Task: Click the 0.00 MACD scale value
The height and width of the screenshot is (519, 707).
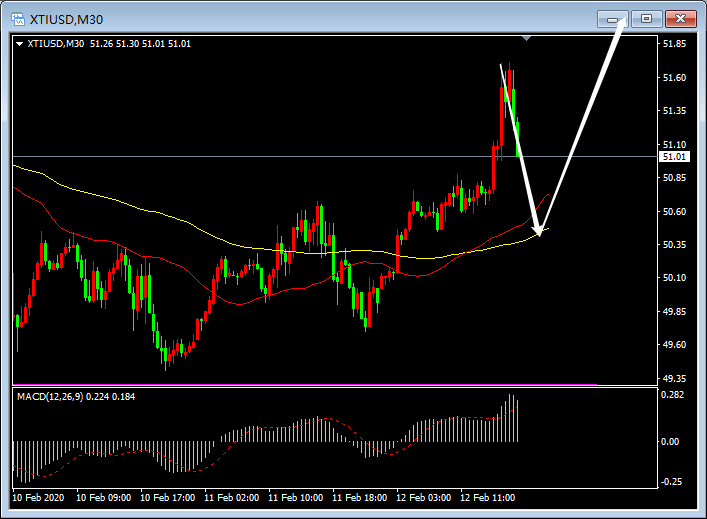Action: click(x=670, y=442)
